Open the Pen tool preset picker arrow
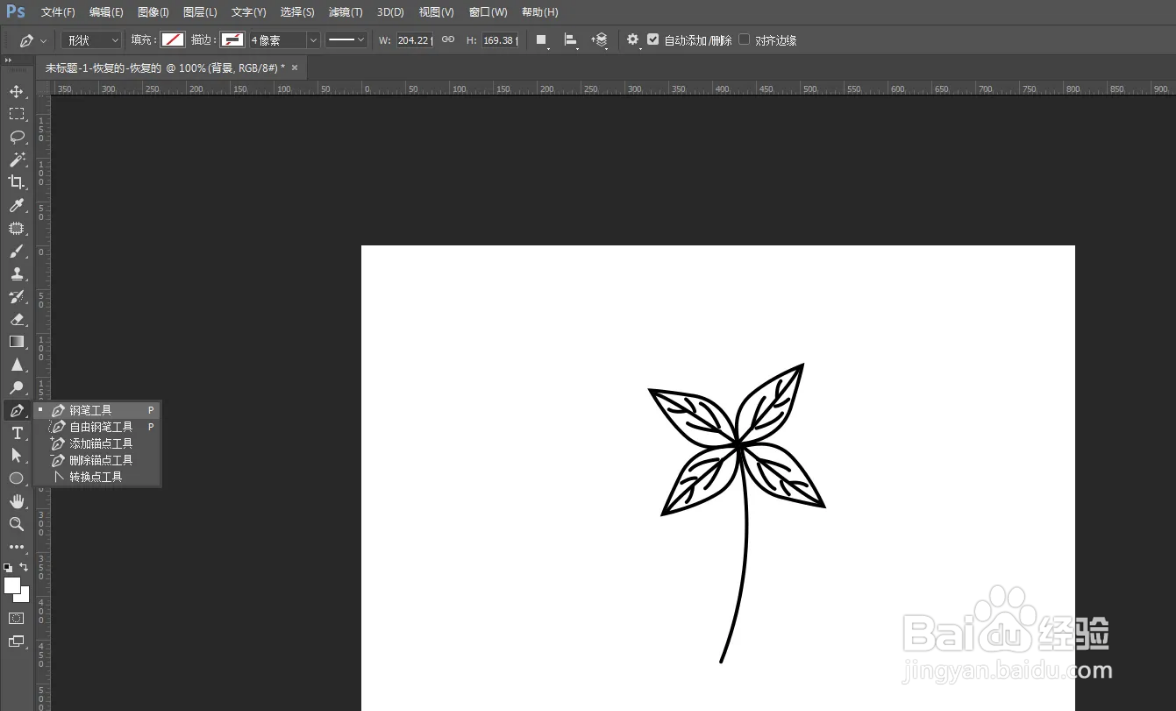Viewport: 1176px width, 711px height. pyautogui.click(x=44, y=40)
